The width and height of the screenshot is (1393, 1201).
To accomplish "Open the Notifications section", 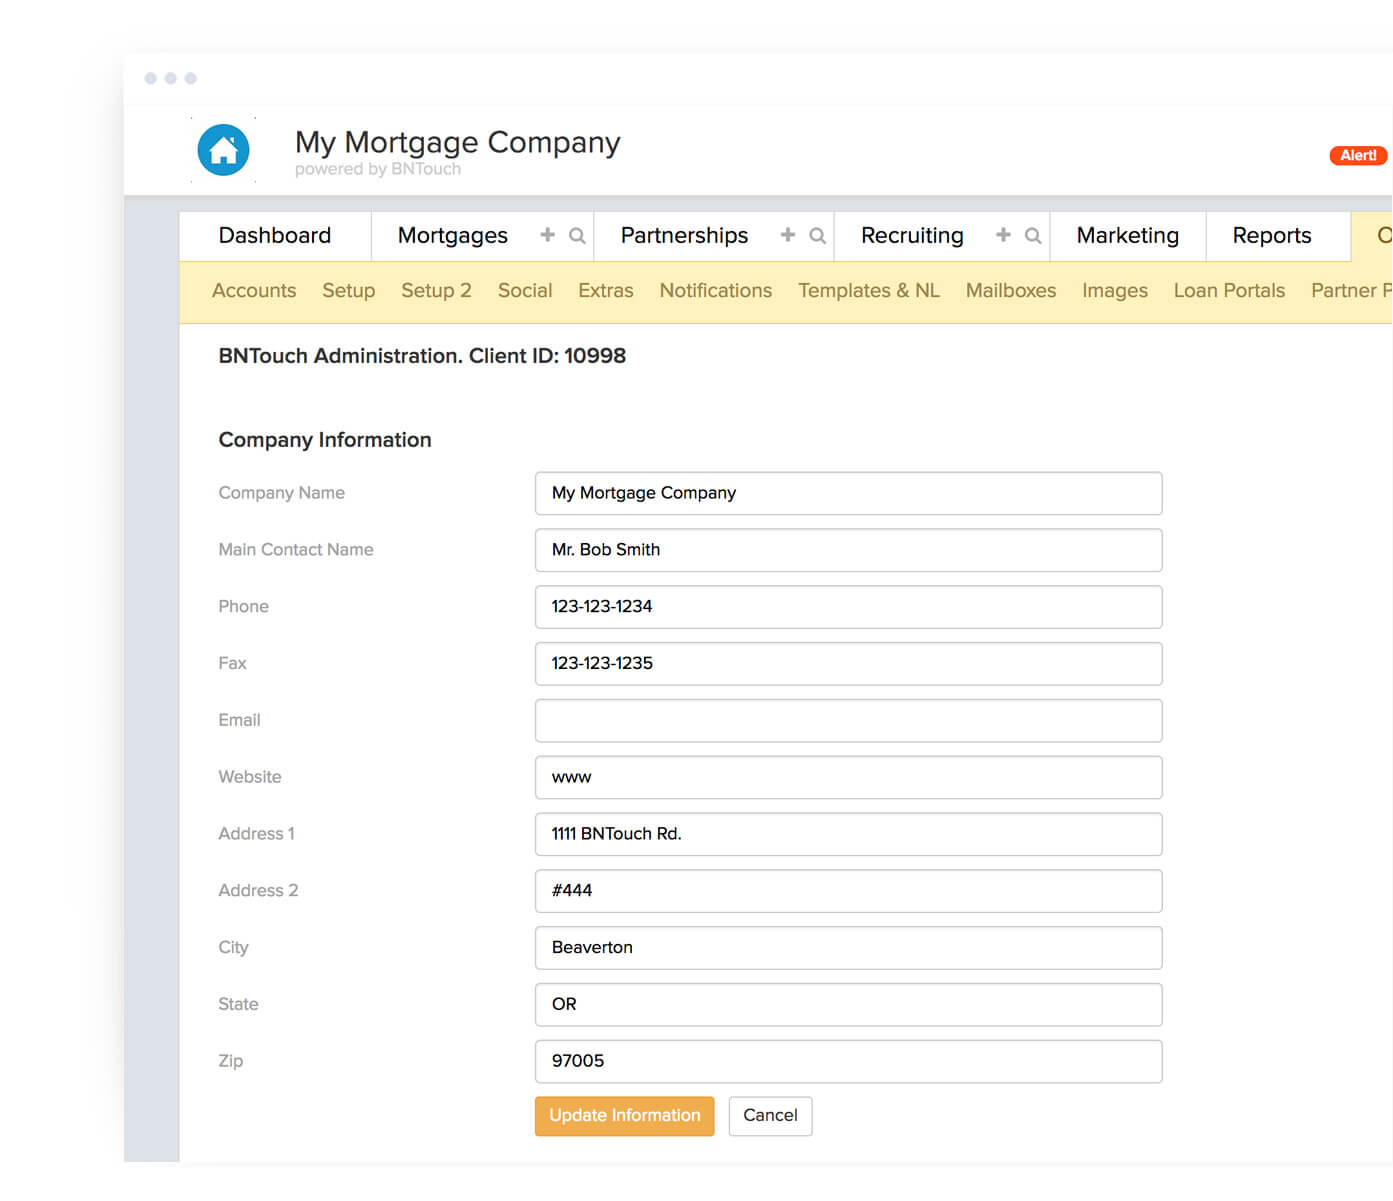I will click(715, 290).
